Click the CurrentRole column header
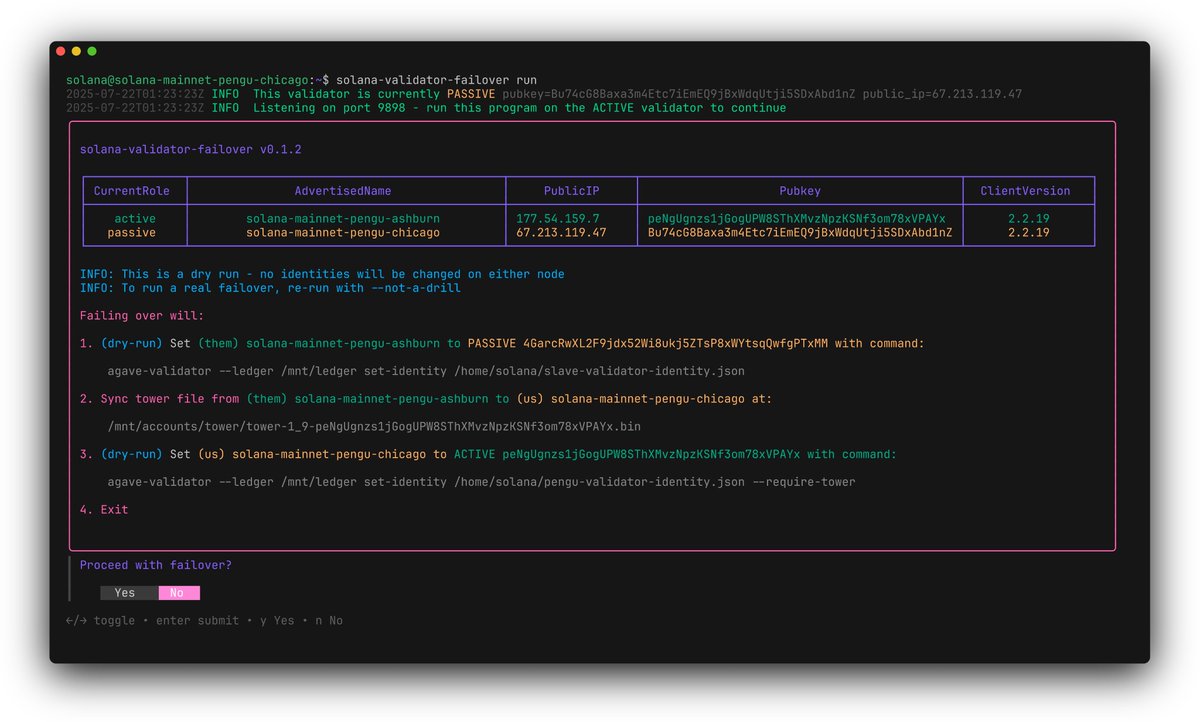Viewport: 1200px width, 722px height. (x=132, y=191)
